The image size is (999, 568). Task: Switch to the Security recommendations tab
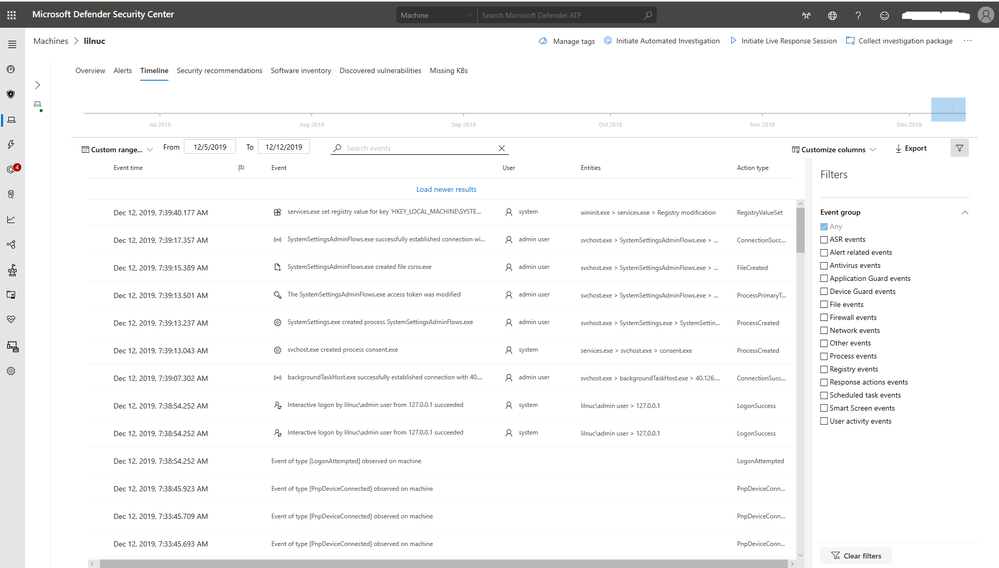point(219,71)
